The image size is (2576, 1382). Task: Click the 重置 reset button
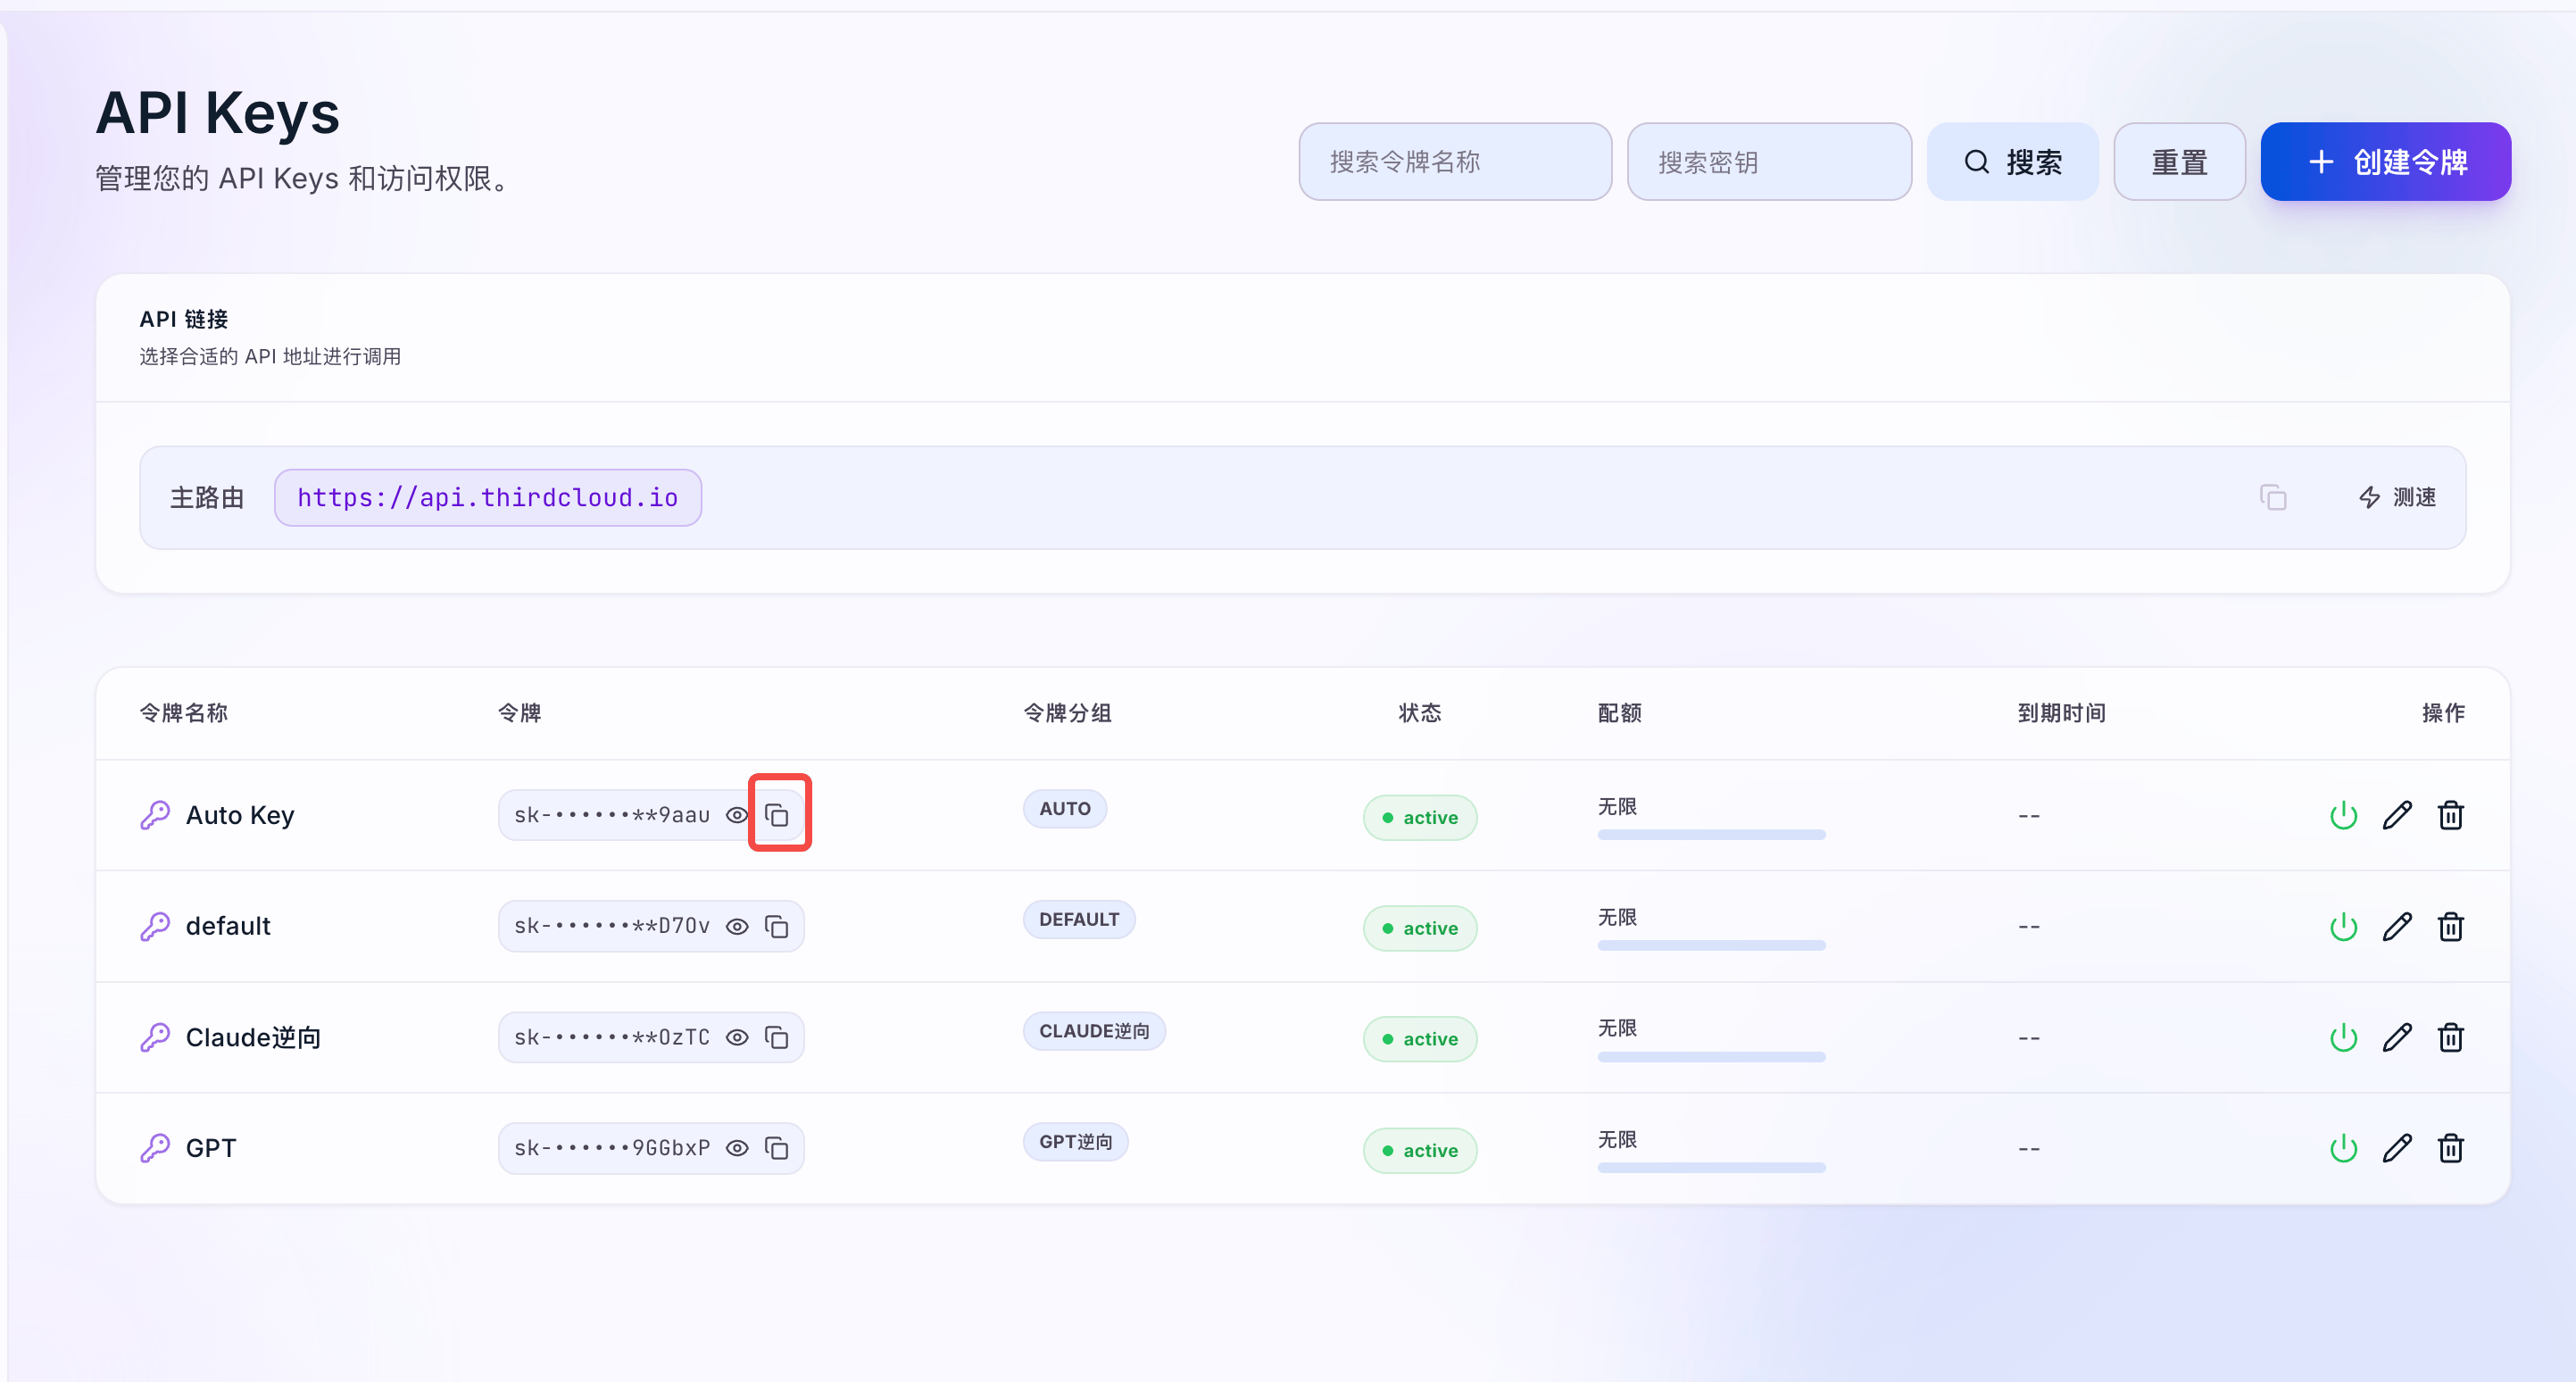tap(2179, 162)
